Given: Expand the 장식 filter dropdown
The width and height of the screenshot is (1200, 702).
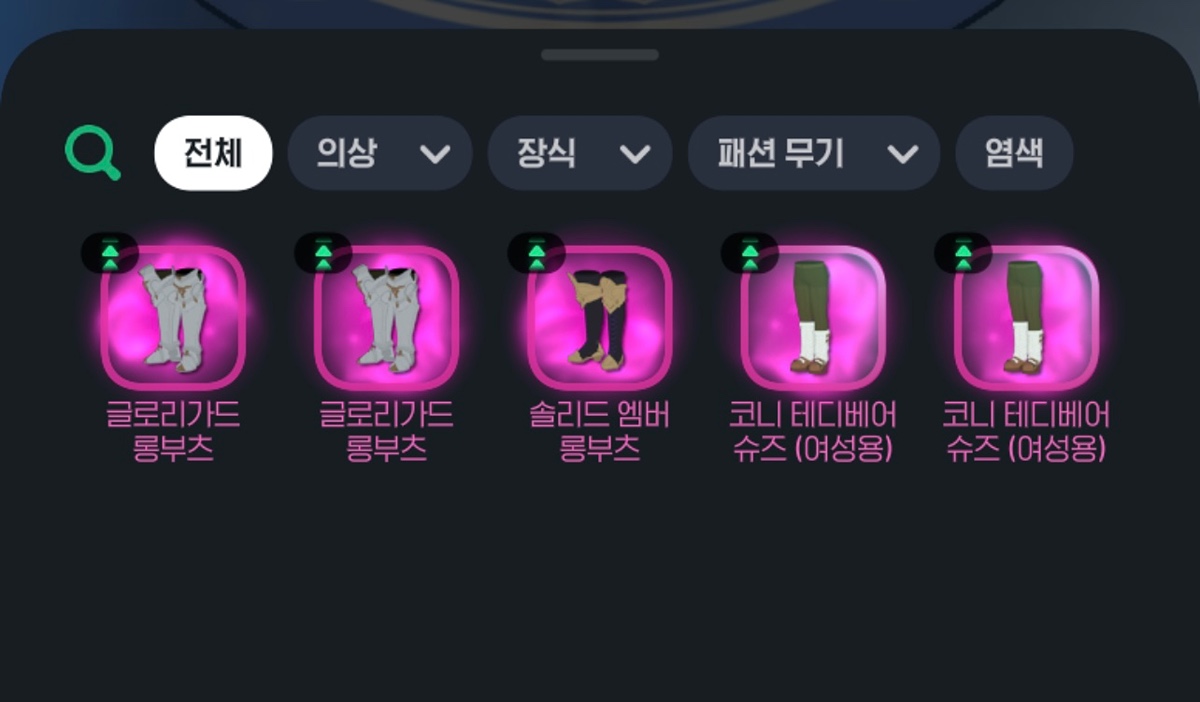Looking at the screenshot, I should pos(580,153).
